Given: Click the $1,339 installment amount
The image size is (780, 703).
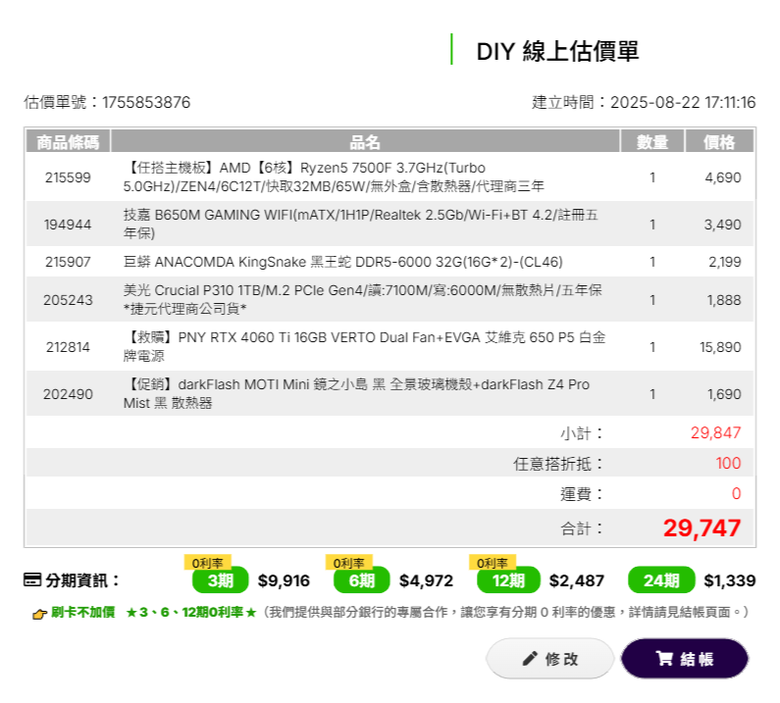Looking at the screenshot, I should pyautogui.click(x=730, y=581).
